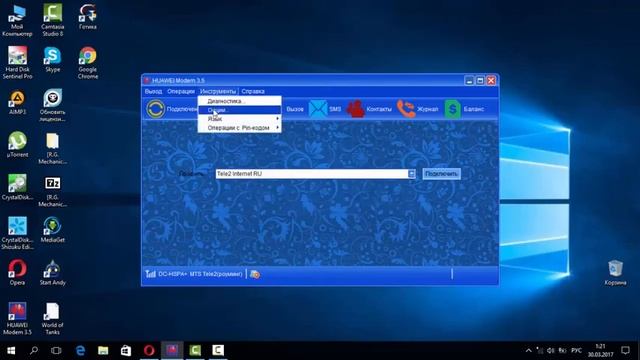Click the Подключить button
The width and height of the screenshot is (640, 360).
coord(441,173)
